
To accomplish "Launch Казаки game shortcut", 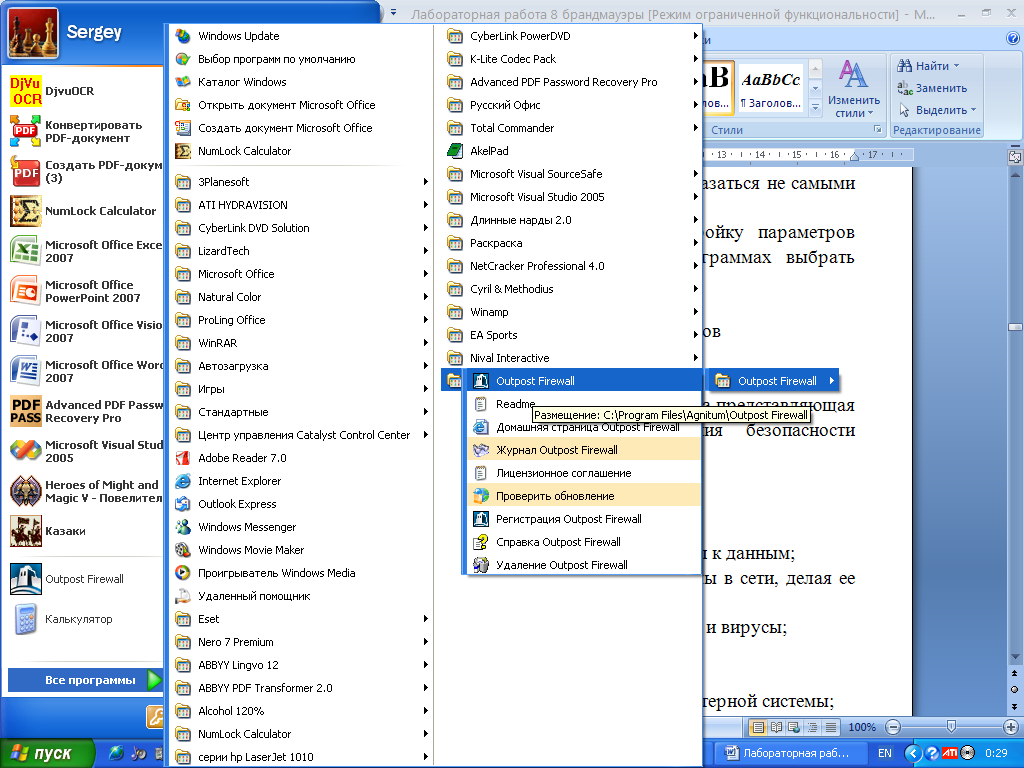I will (85, 531).
